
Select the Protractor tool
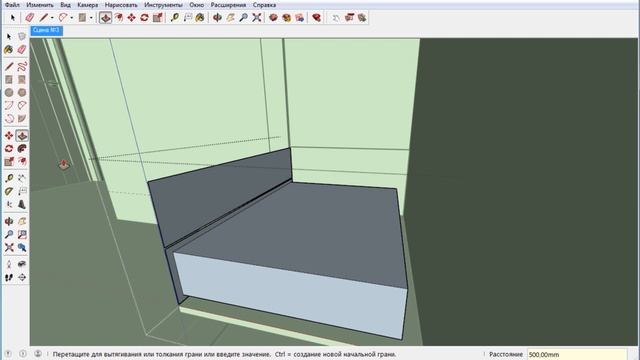(9, 191)
